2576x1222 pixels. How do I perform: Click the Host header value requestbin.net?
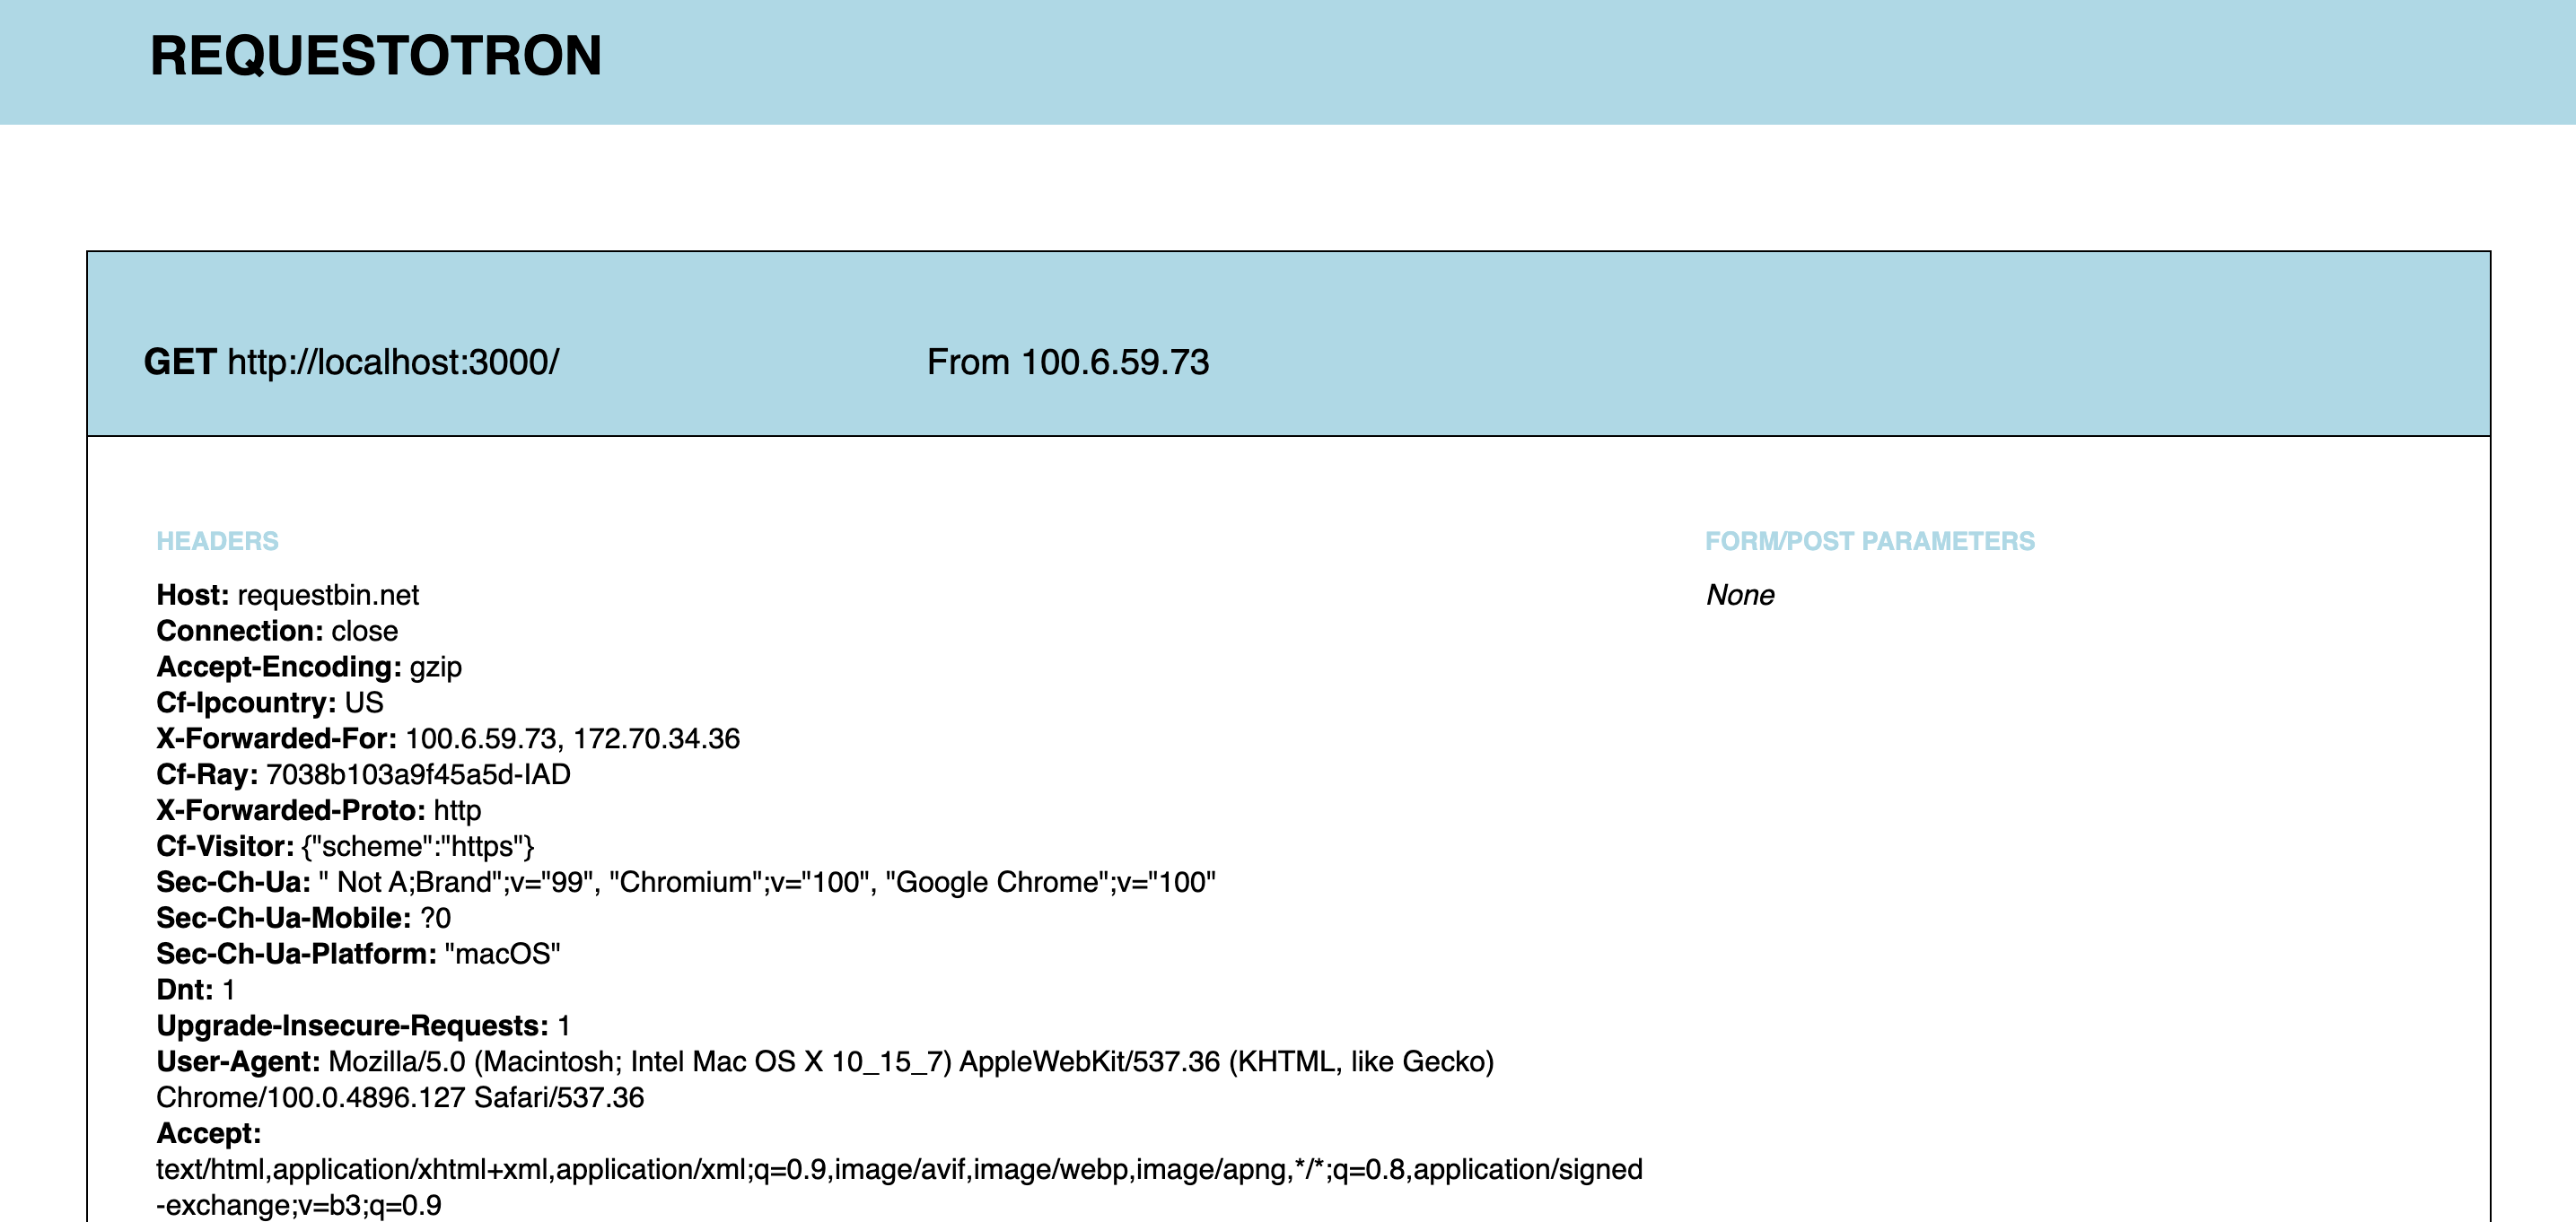tap(328, 595)
